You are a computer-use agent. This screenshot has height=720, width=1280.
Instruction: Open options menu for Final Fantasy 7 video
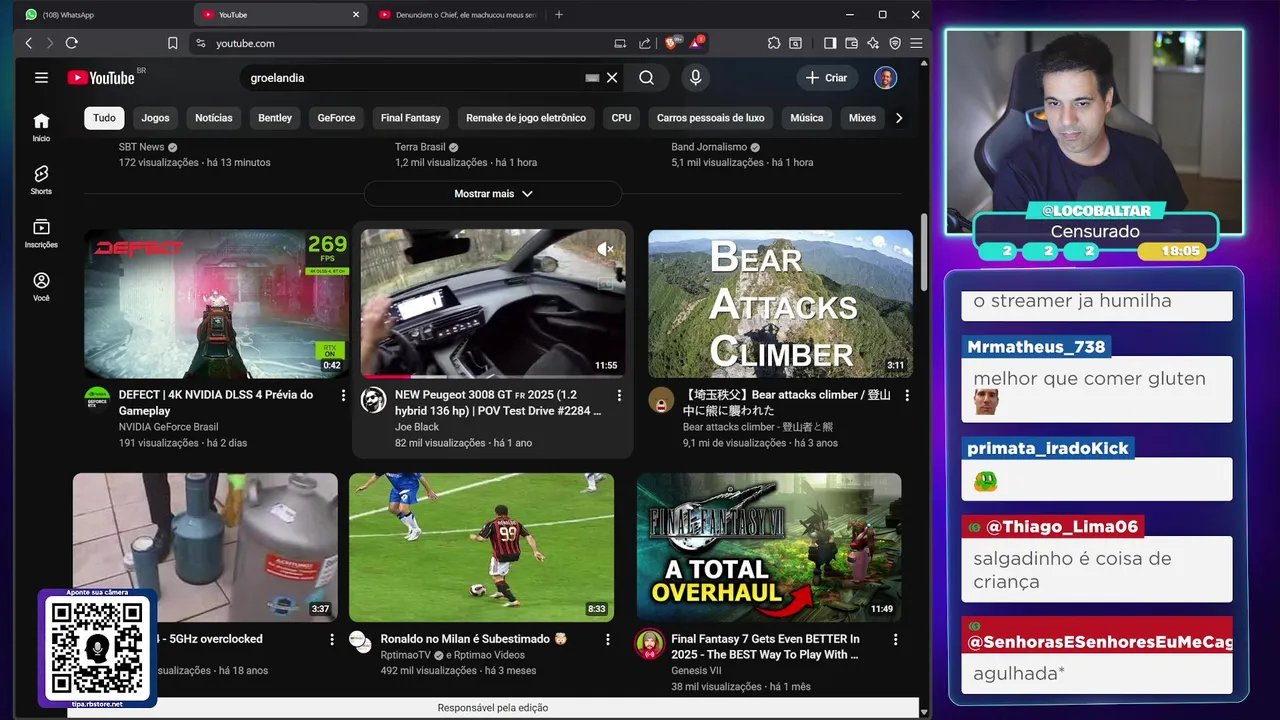(895, 640)
